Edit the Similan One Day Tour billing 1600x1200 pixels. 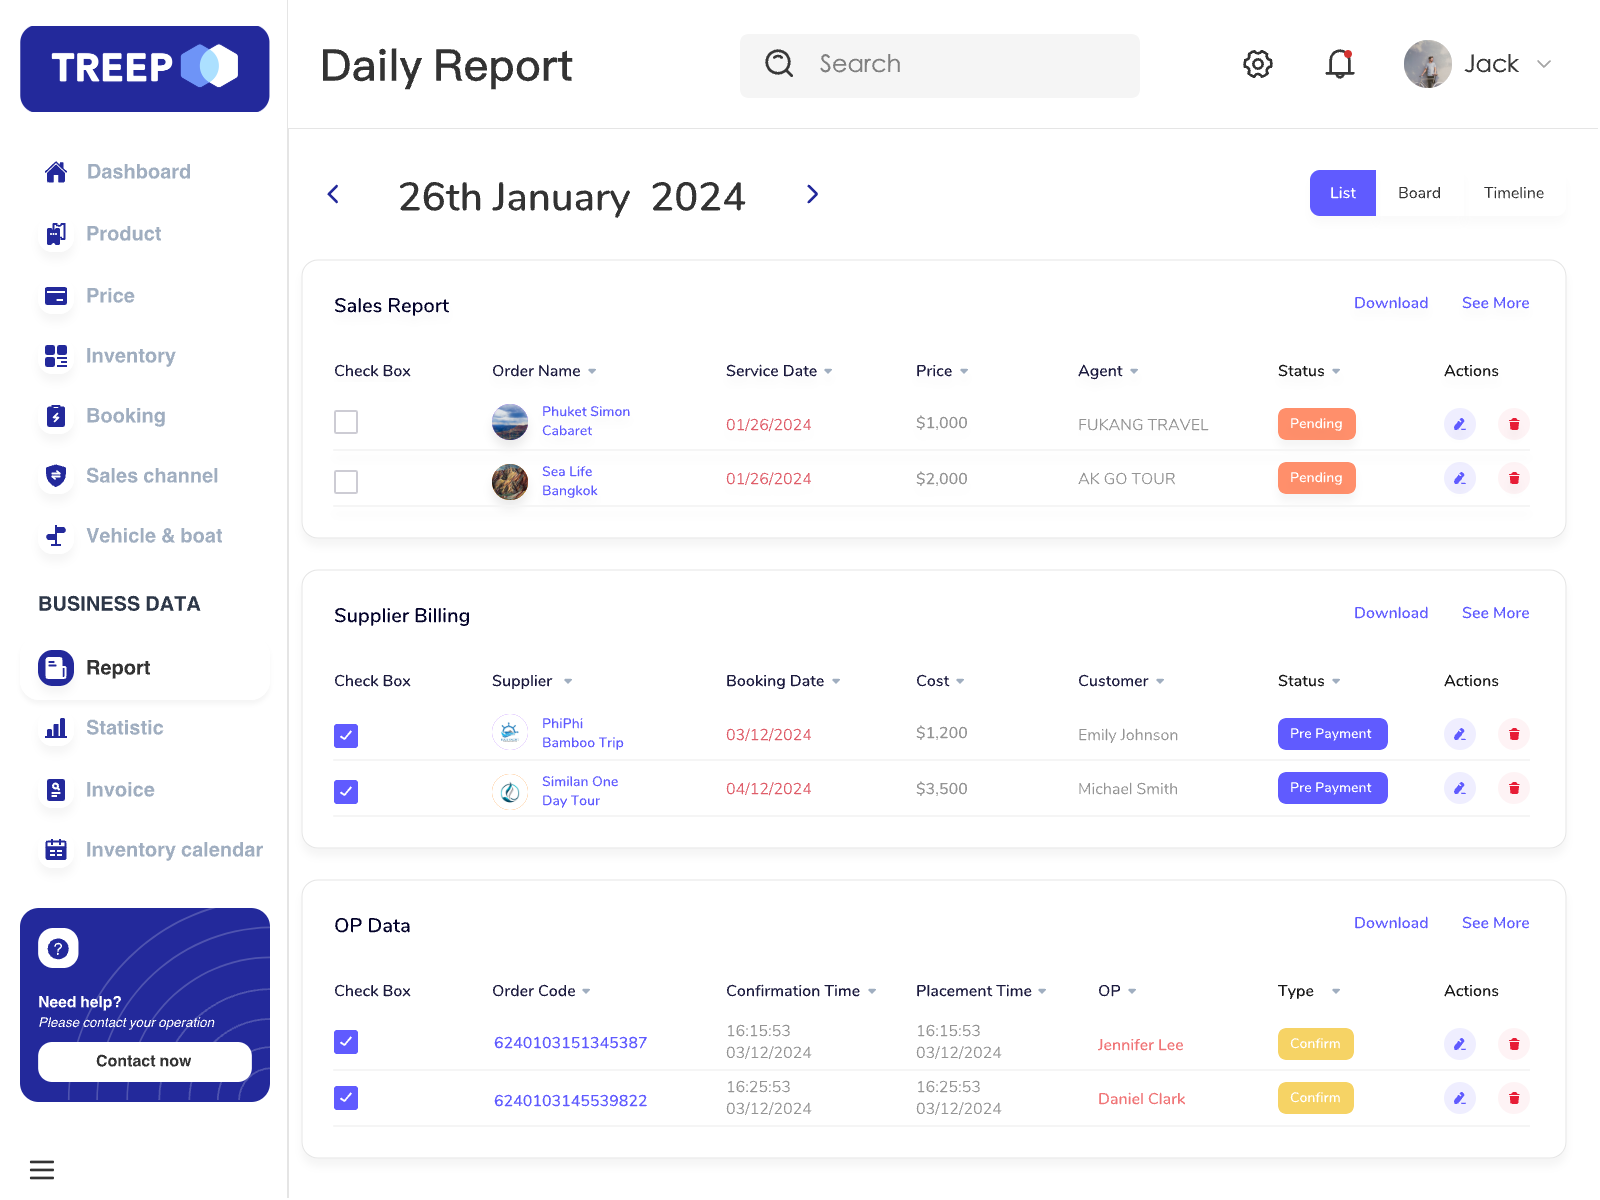click(x=1460, y=788)
